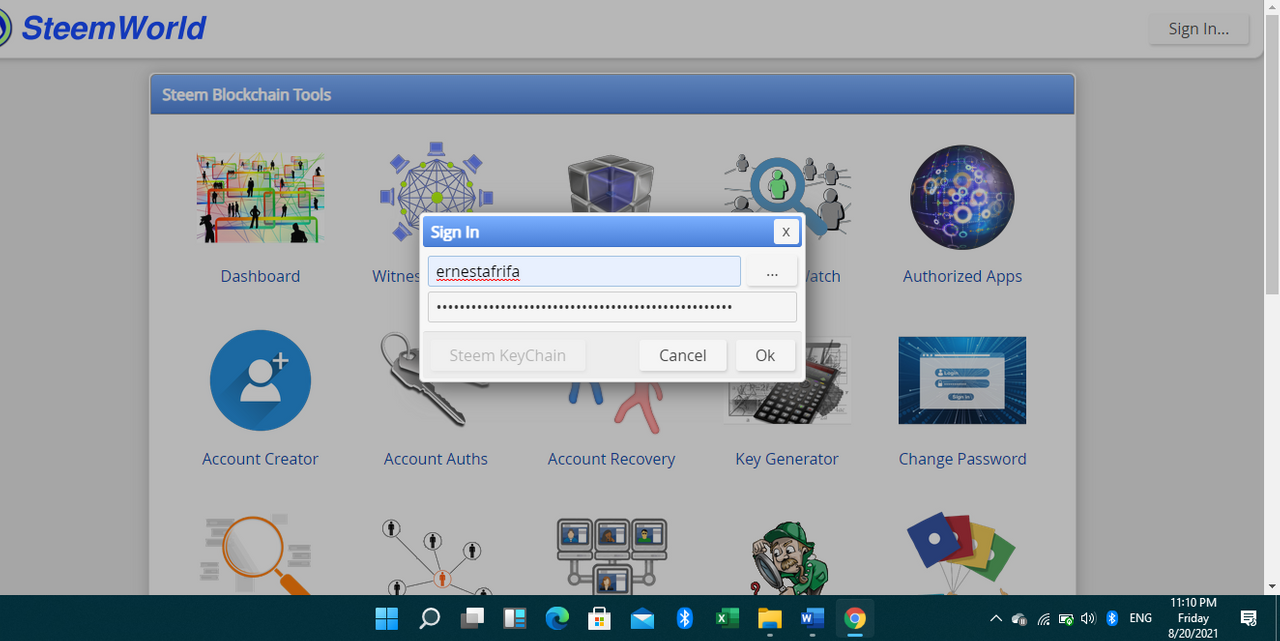Click the Change Password icon

(x=962, y=380)
